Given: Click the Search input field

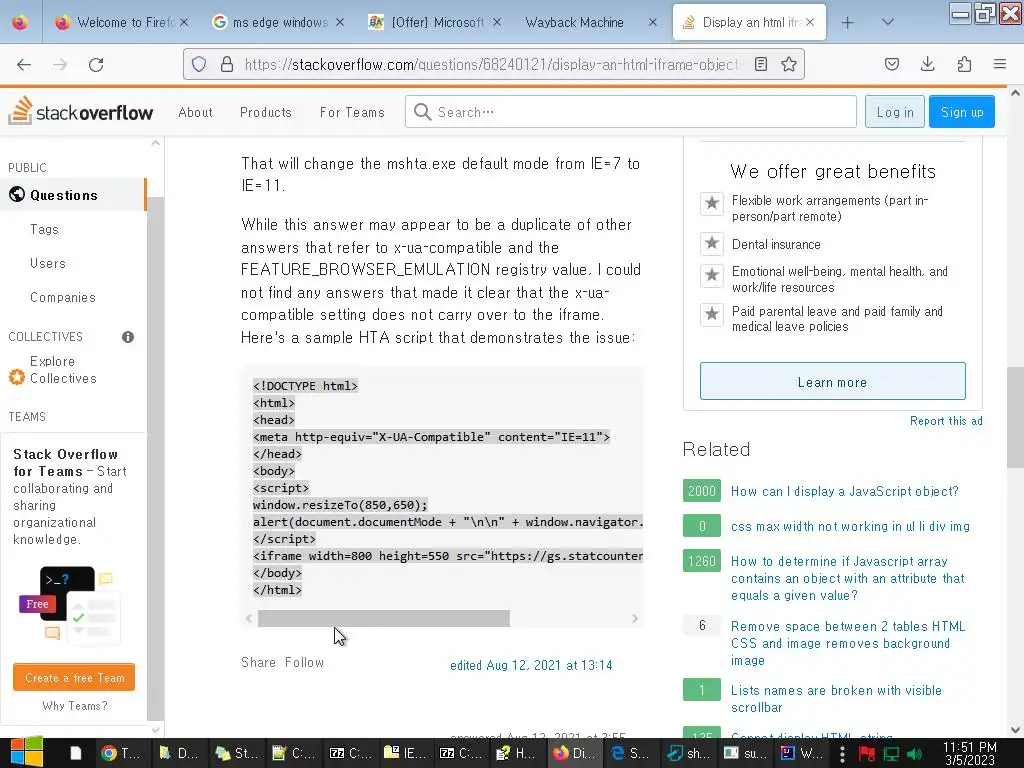Looking at the screenshot, I should point(630,112).
